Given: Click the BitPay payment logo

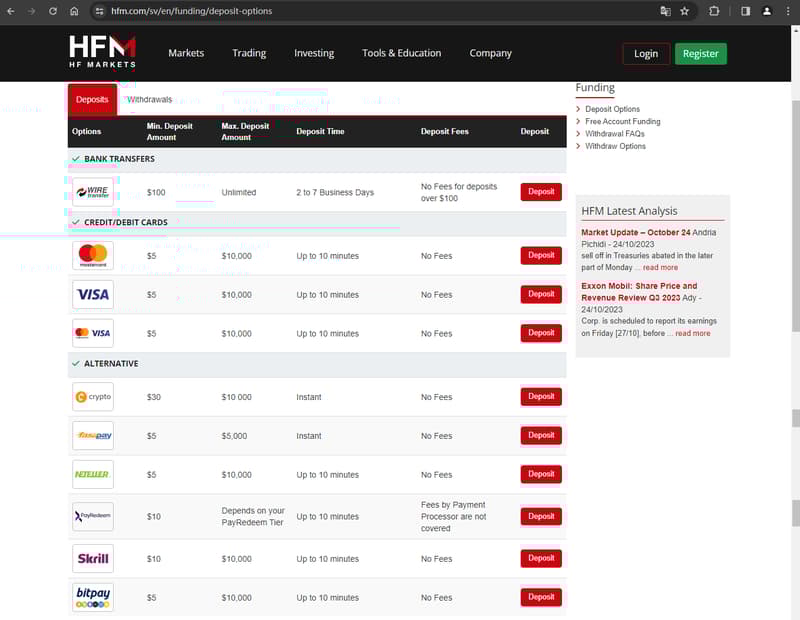Looking at the screenshot, I should (93, 598).
